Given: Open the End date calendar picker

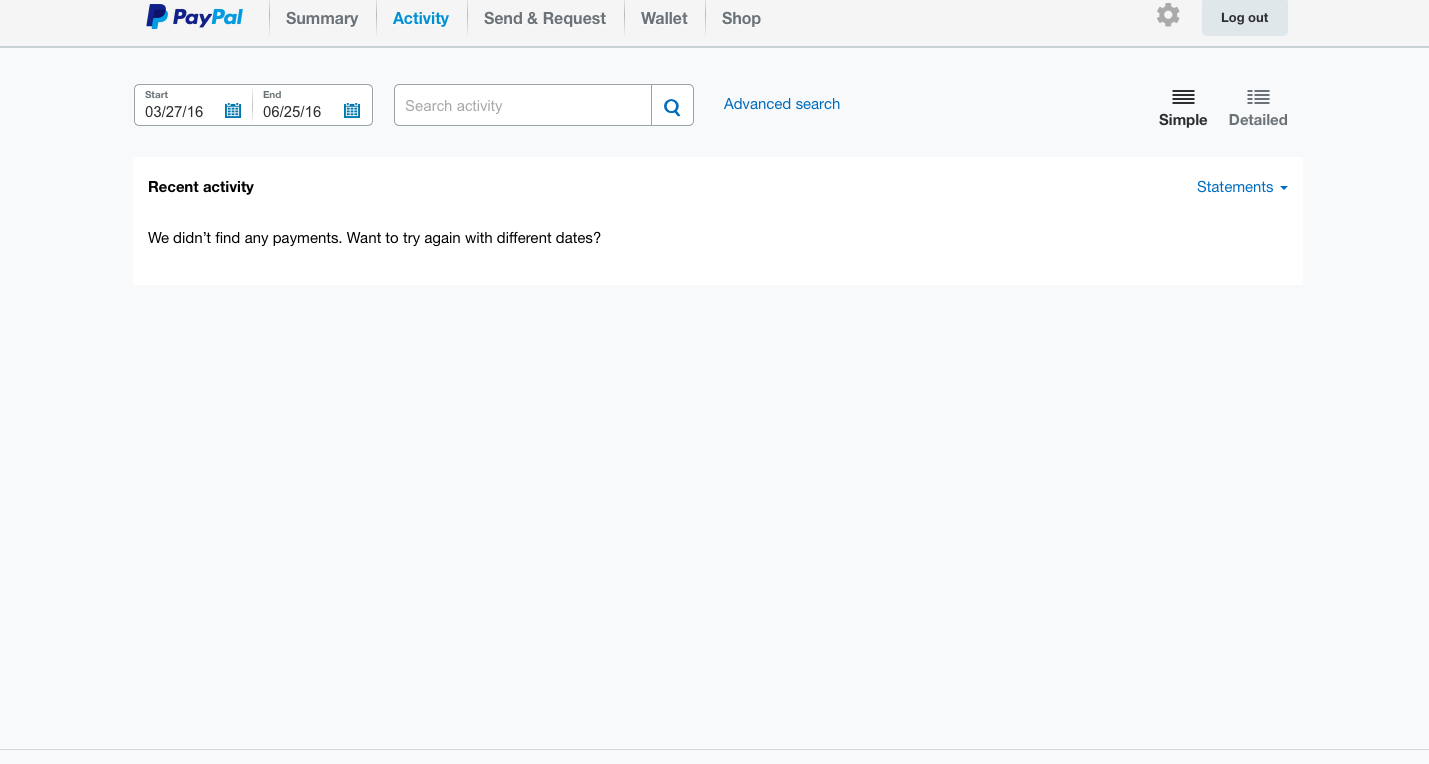Looking at the screenshot, I should (x=352, y=111).
